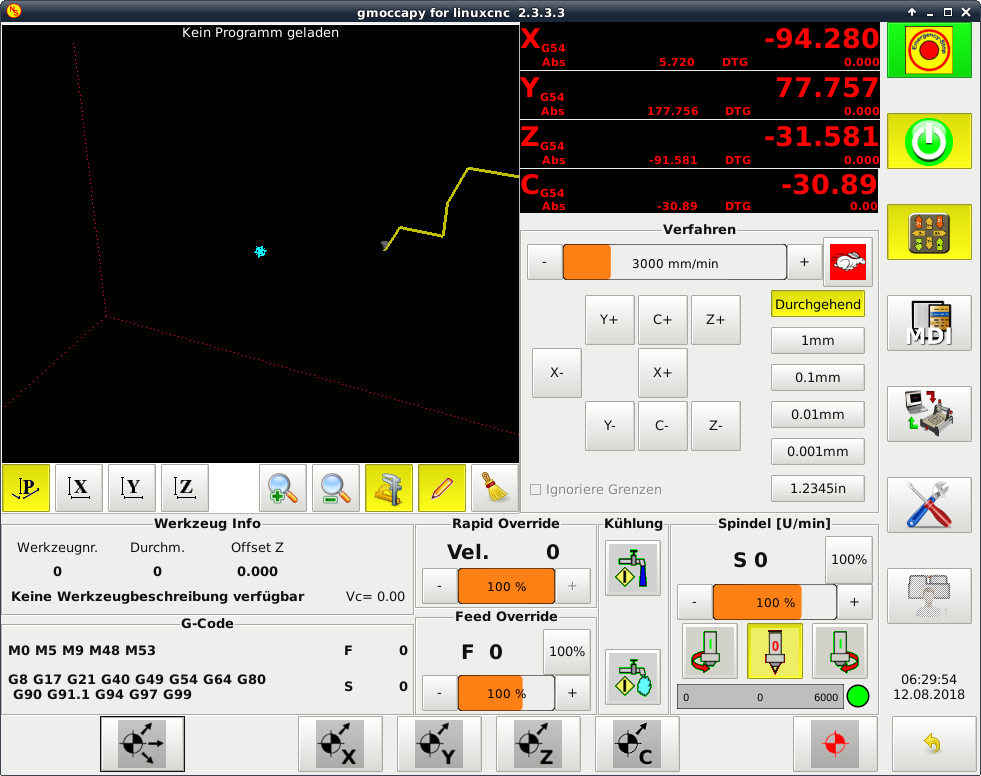The image size is (981, 776).
Task: Click the Z axis DRO display
Action: click(699, 145)
